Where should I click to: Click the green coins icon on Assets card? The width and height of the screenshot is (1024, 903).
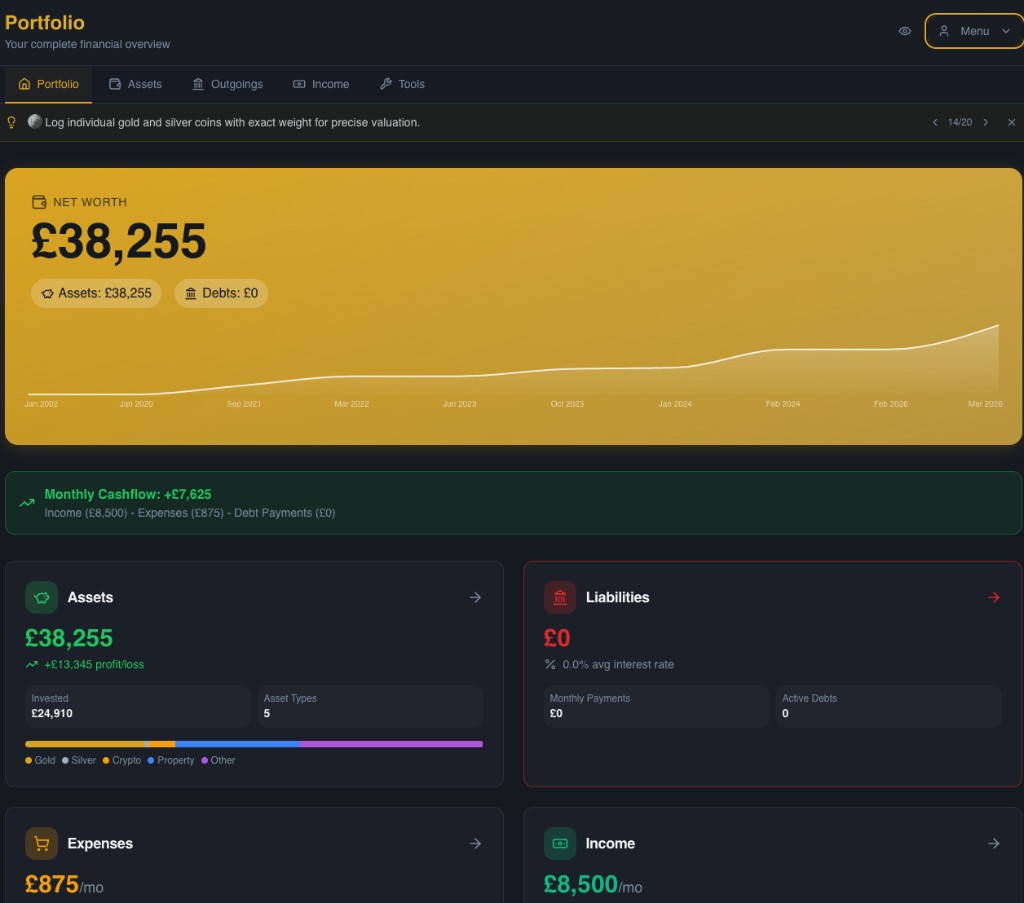point(41,597)
